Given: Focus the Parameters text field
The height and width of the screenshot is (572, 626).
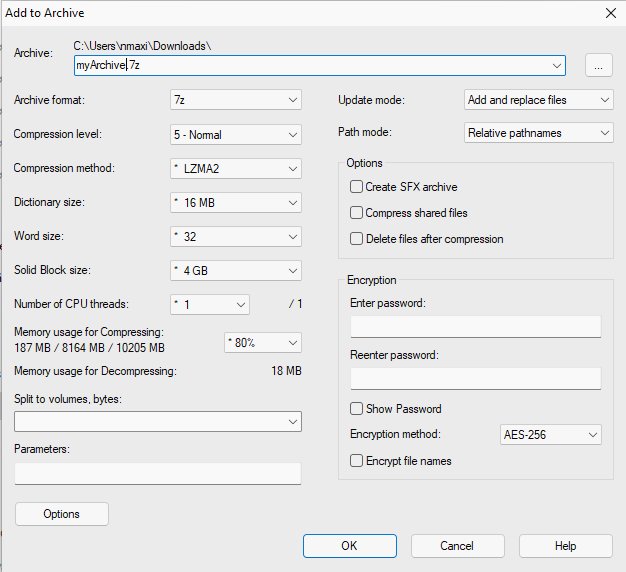Looking at the screenshot, I should (158, 473).
